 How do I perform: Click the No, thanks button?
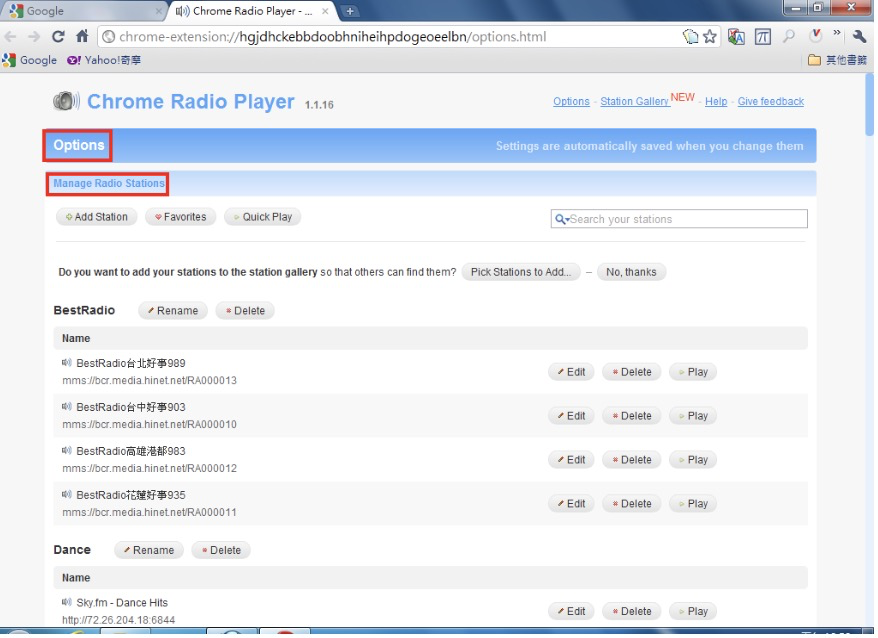[631, 272]
